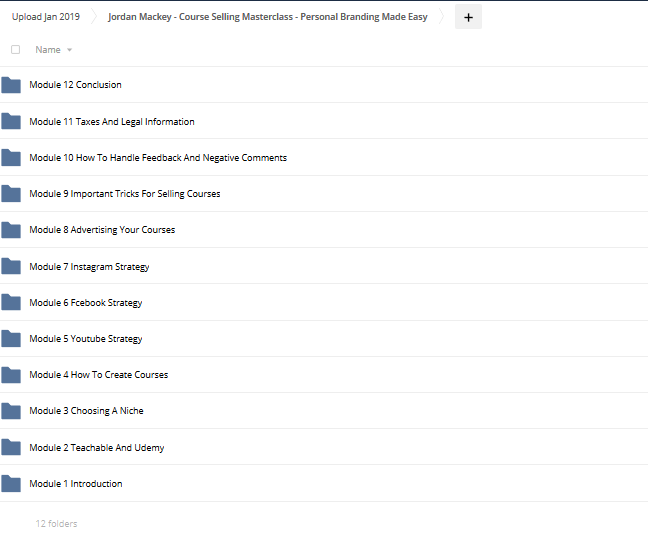This screenshot has width=648, height=543.
Task: Open Module 12 Conclusion folder name
Action: tap(75, 85)
